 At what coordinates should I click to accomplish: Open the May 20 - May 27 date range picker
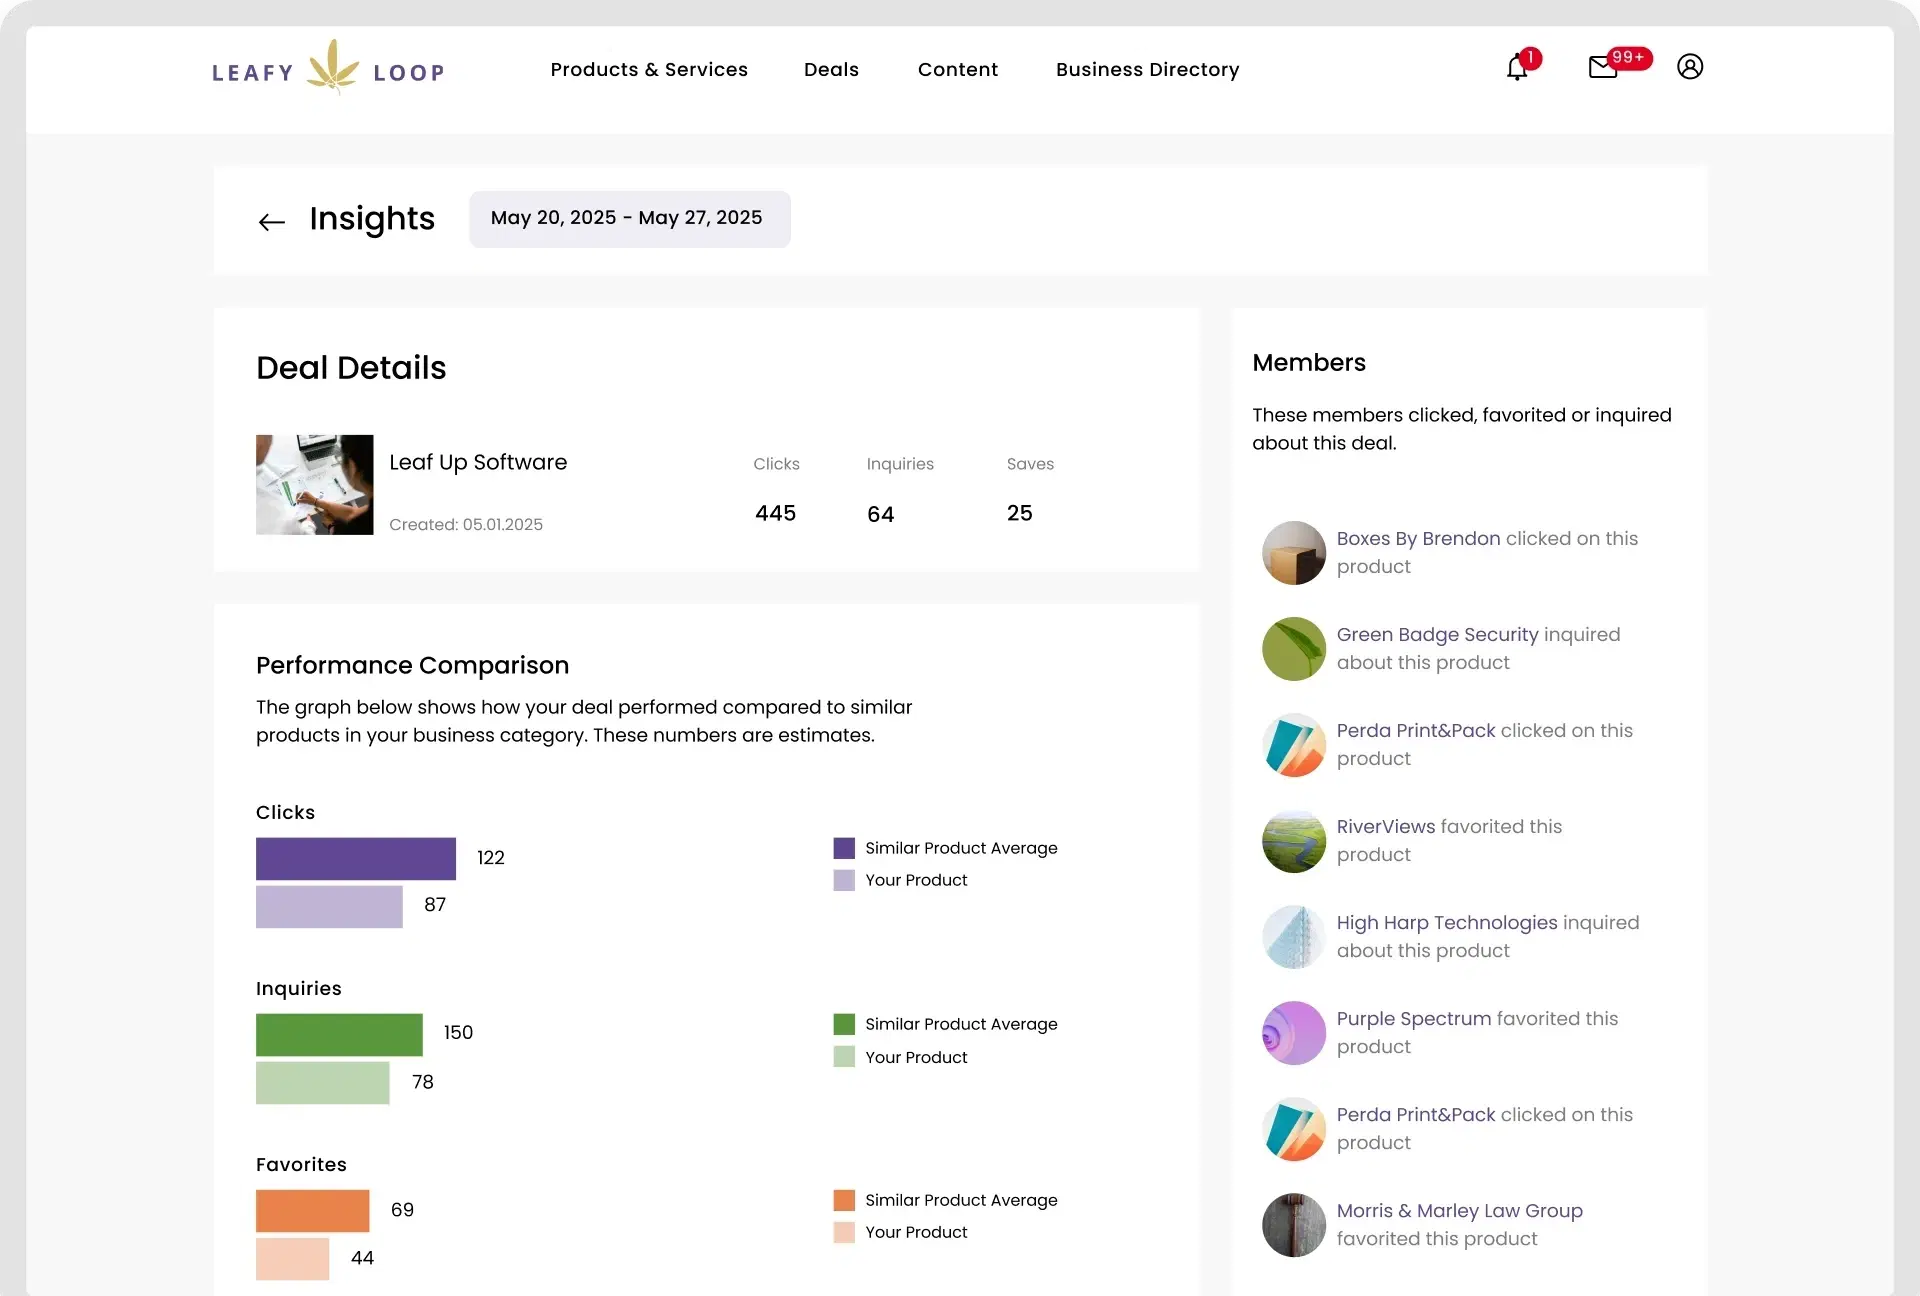click(x=629, y=219)
